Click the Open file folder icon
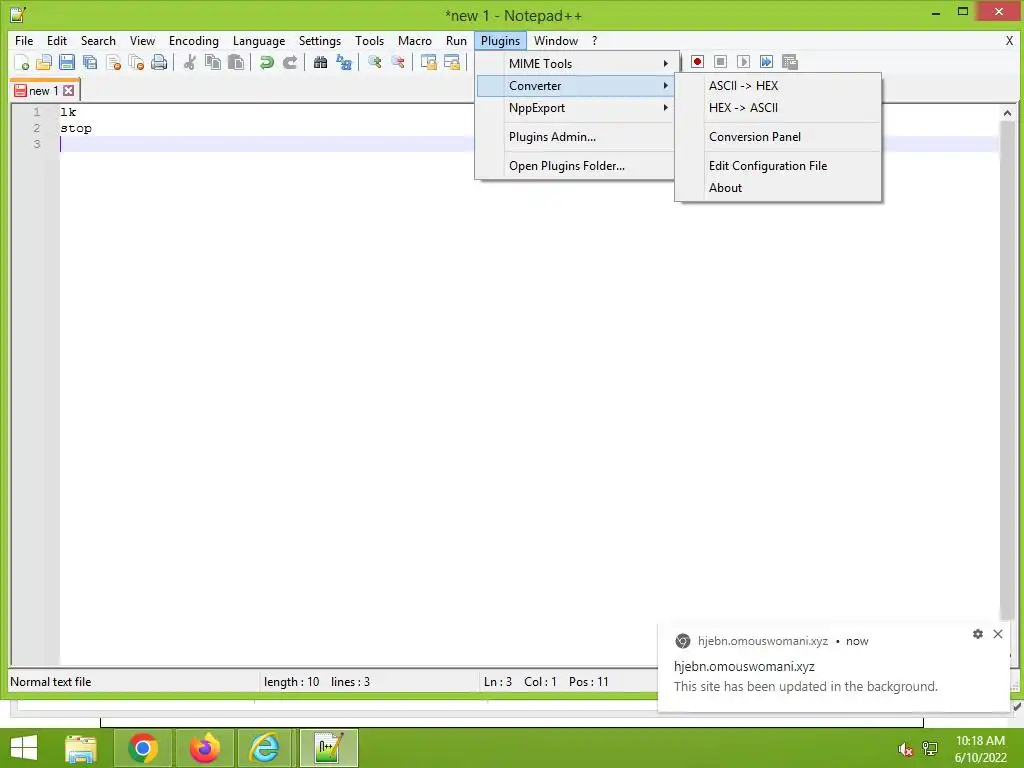Viewport: 1024px width, 768px height. point(44,62)
